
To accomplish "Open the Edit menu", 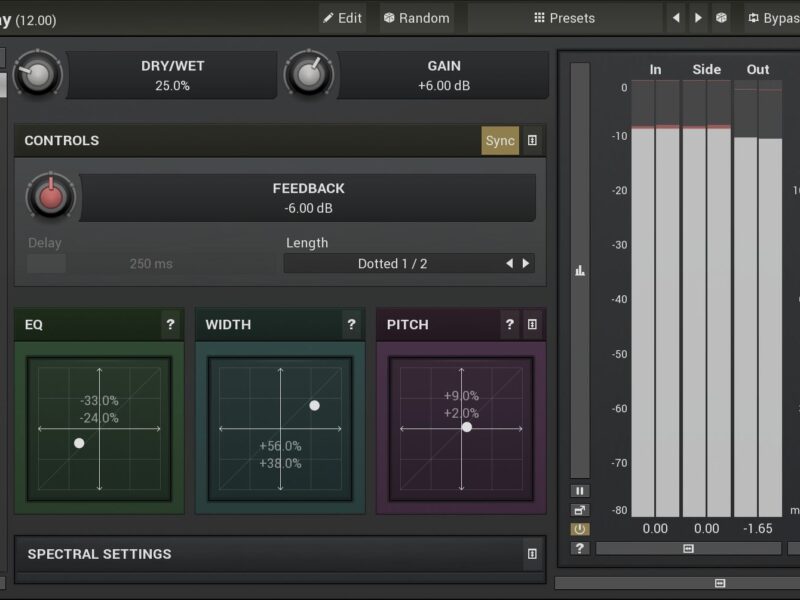I will [342, 18].
